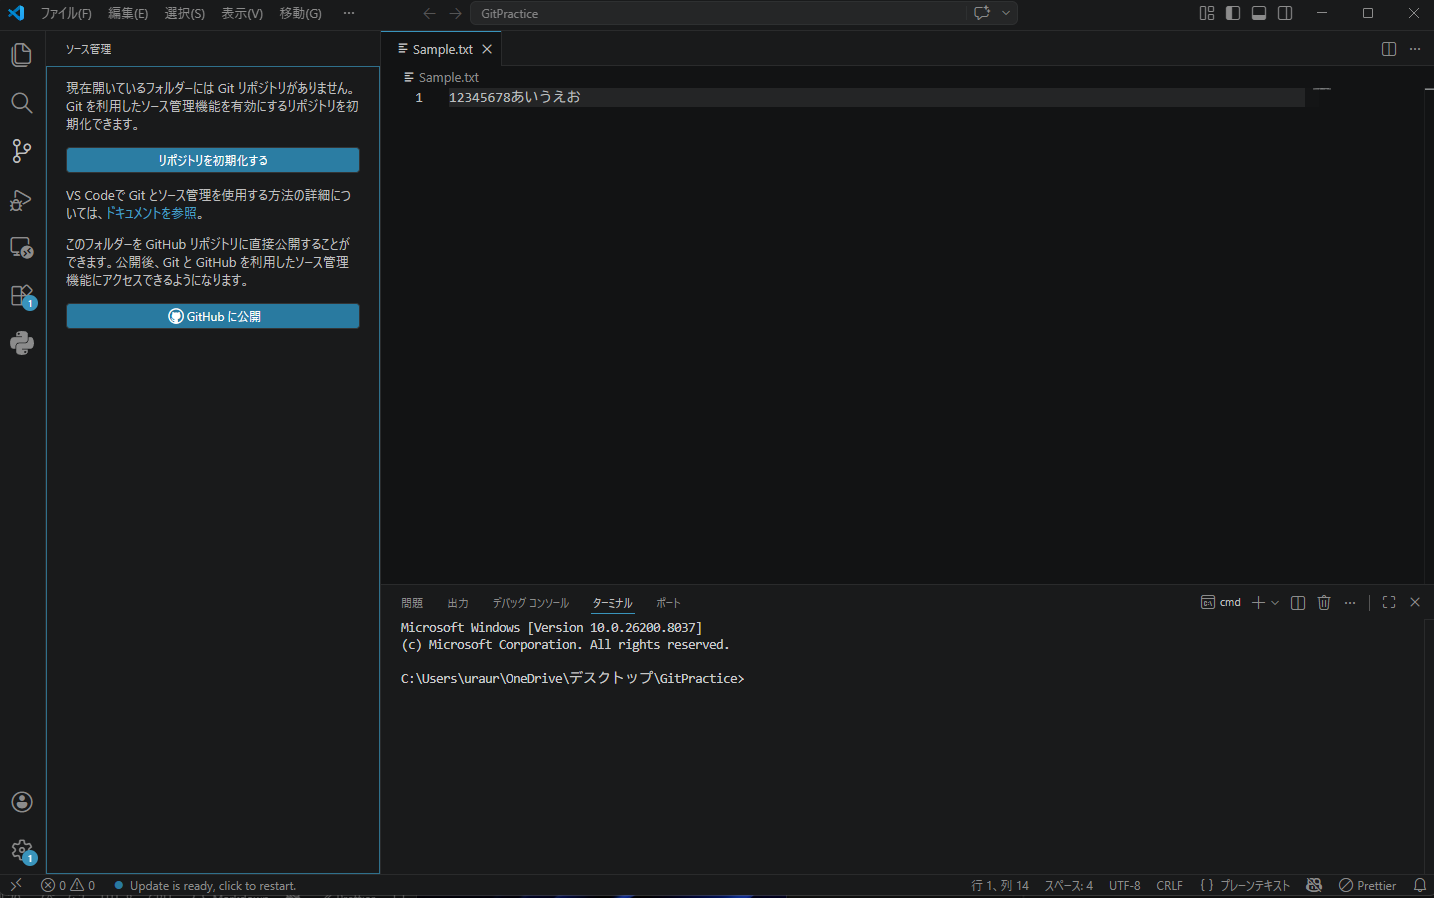This screenshot has height=898, width=1434.
Task: Toggle the bottom panel layout button
Action: tap(1259, 13)
